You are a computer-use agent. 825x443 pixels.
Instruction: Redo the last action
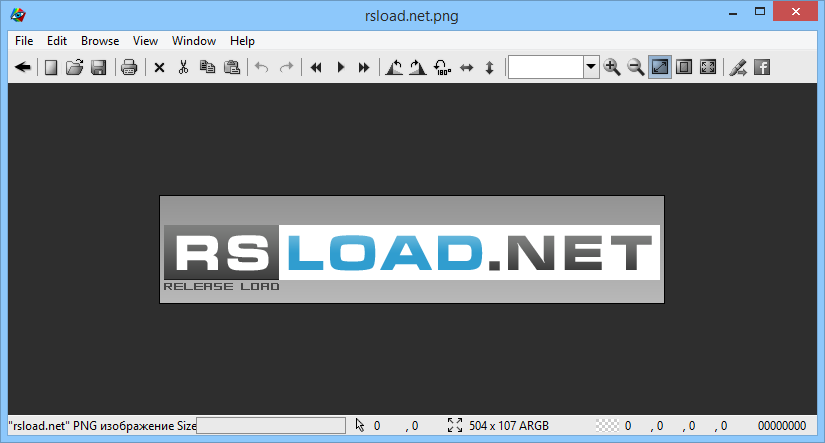[286, 67]
